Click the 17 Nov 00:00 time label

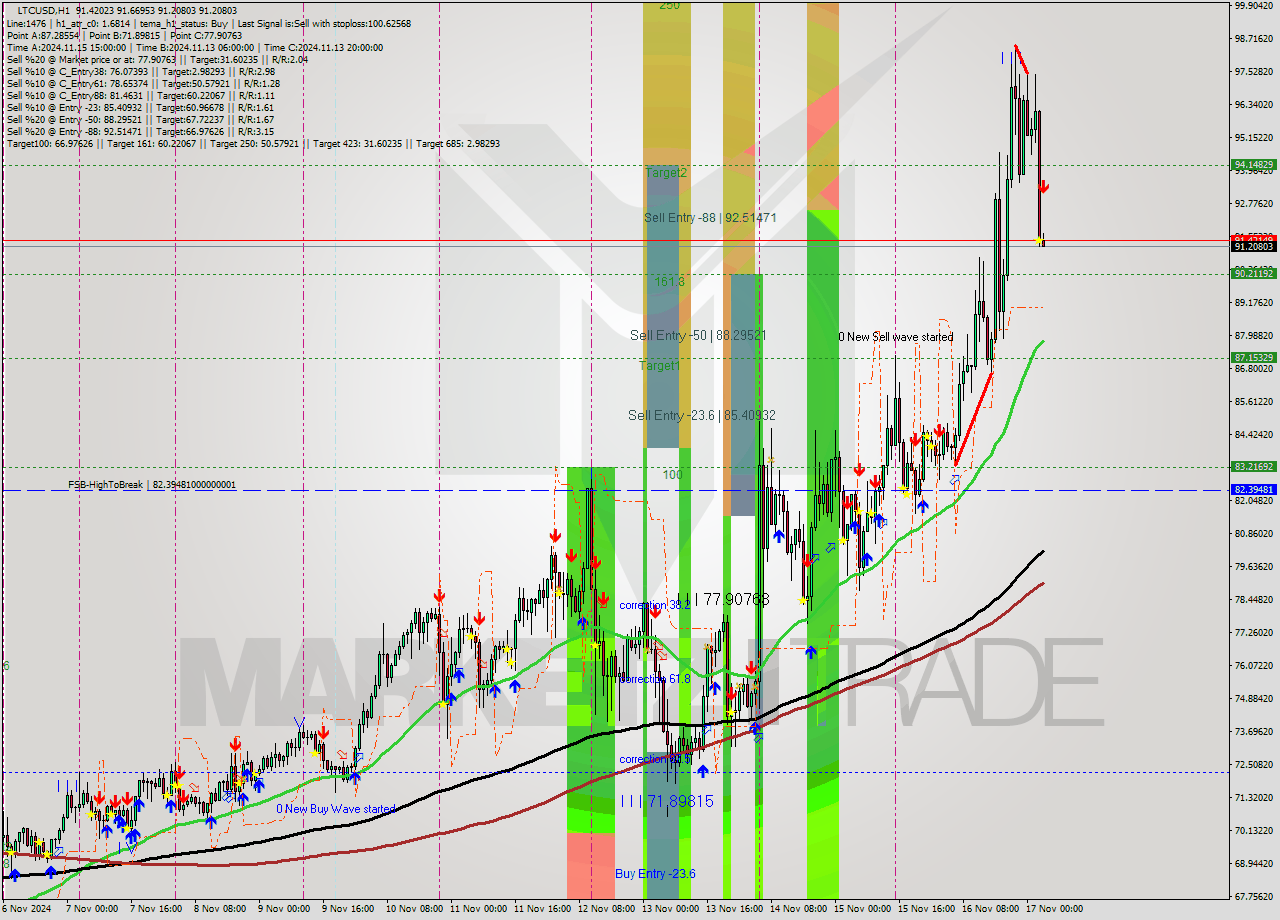(1054, 909)
